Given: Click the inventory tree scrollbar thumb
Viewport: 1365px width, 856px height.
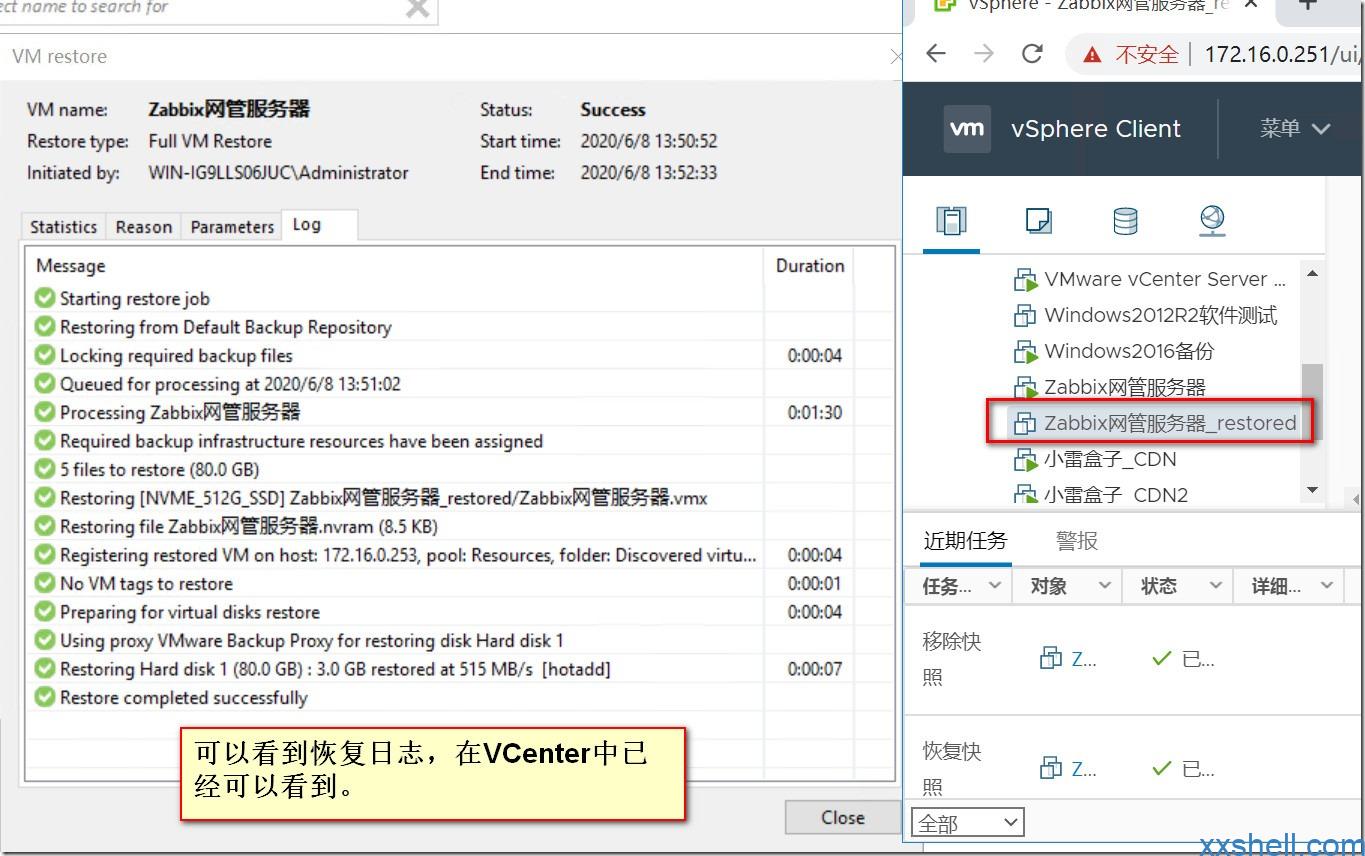Looking at the screenshot, I should pyautogui.click(x=1312, y=400).
